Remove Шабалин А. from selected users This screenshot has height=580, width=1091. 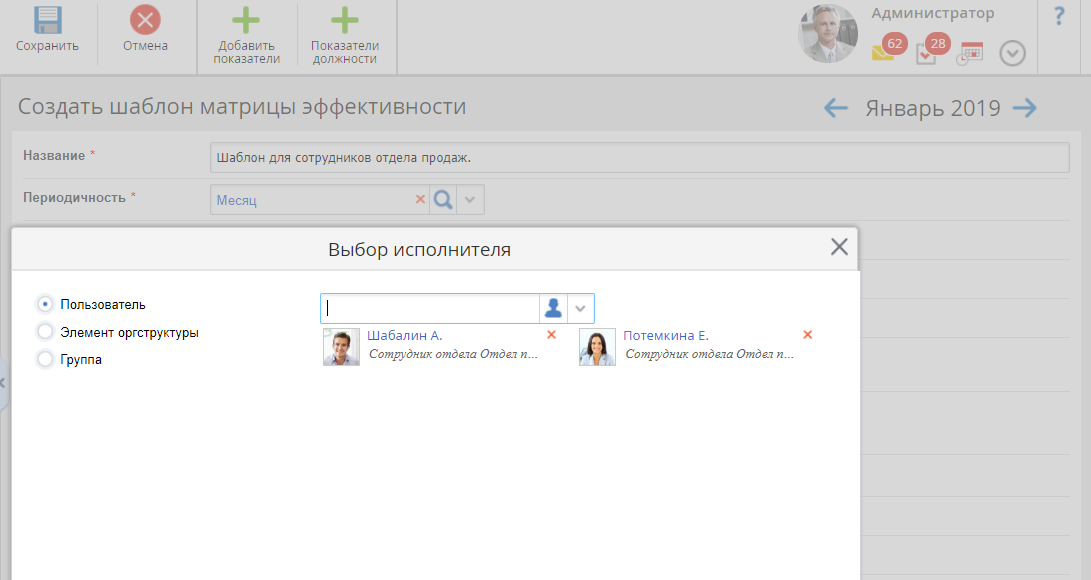coord(551,335)
